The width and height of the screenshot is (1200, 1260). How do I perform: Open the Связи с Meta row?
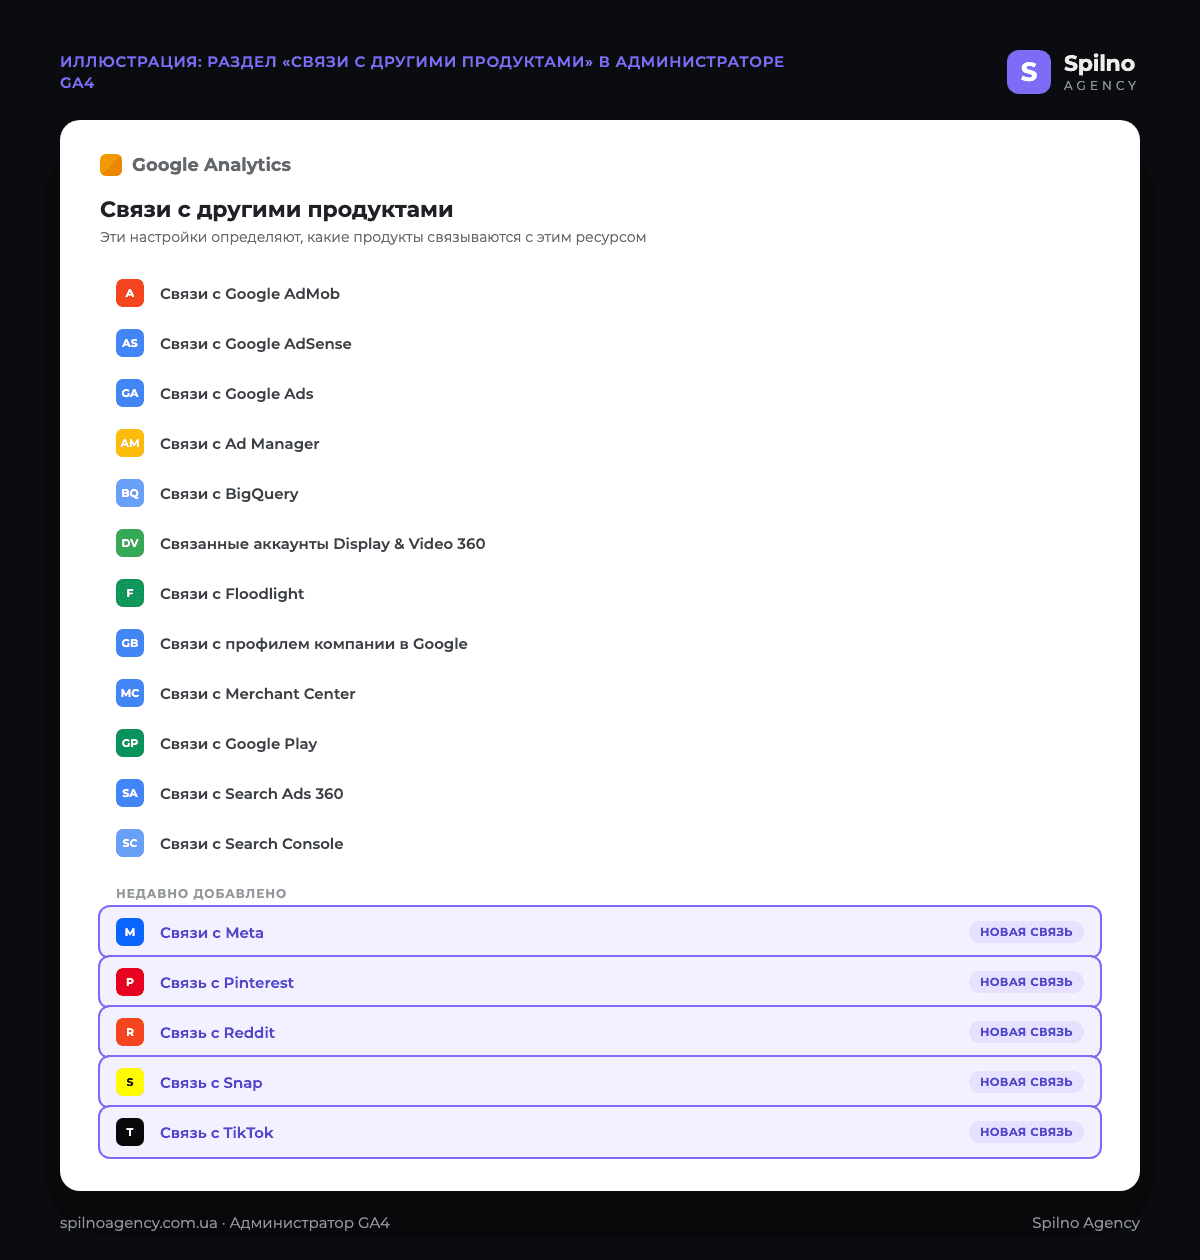[x=600, y=932]
